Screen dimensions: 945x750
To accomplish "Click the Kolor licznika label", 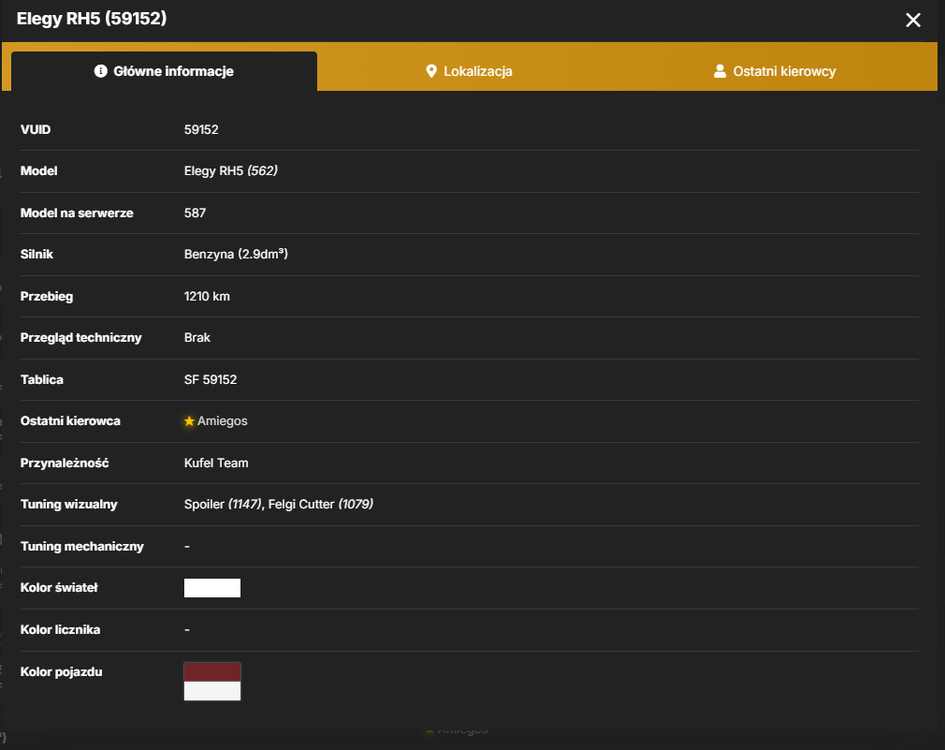I will [x=60, y=629].
